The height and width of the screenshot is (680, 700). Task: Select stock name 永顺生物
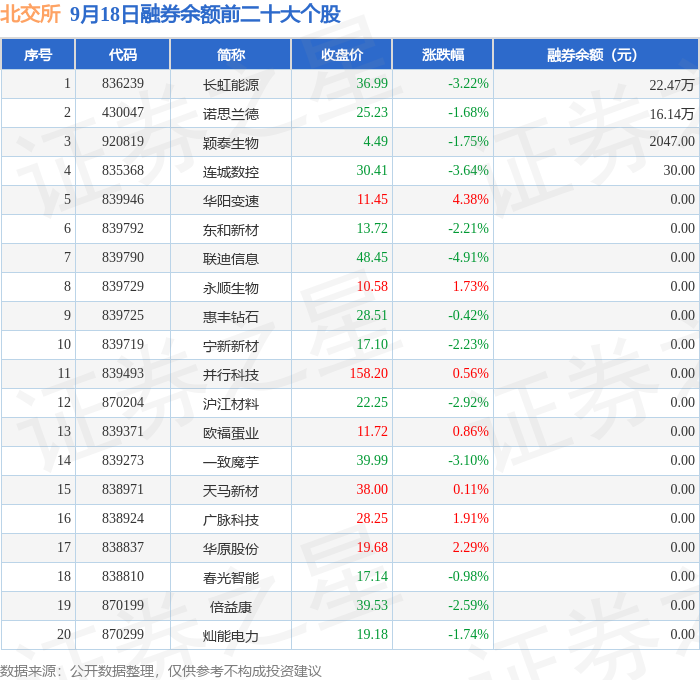(x=231, y=288)
